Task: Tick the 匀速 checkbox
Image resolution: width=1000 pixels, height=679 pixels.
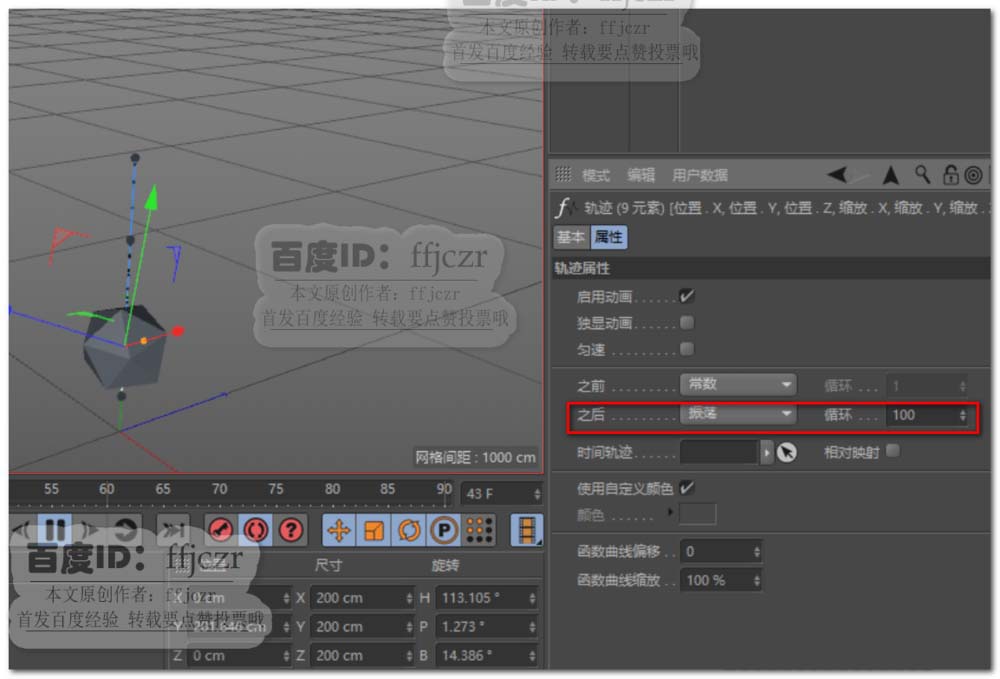Action: [687, 349]
